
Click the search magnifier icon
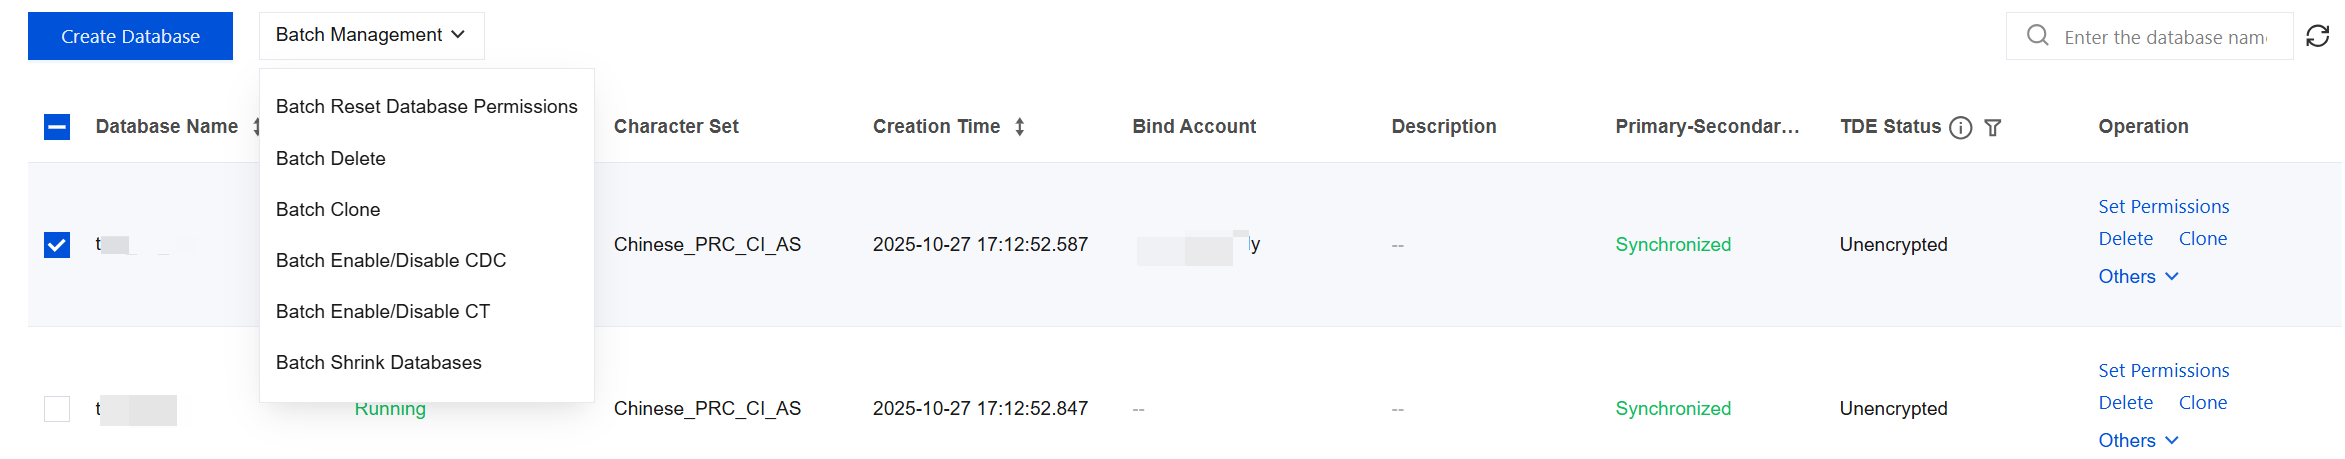click(x=2037, y=36)
